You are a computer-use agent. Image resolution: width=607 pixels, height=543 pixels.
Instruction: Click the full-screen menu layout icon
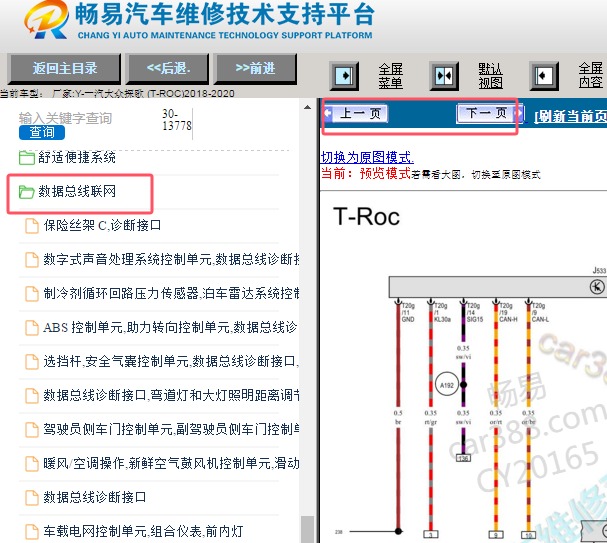(x=344, y=75)
